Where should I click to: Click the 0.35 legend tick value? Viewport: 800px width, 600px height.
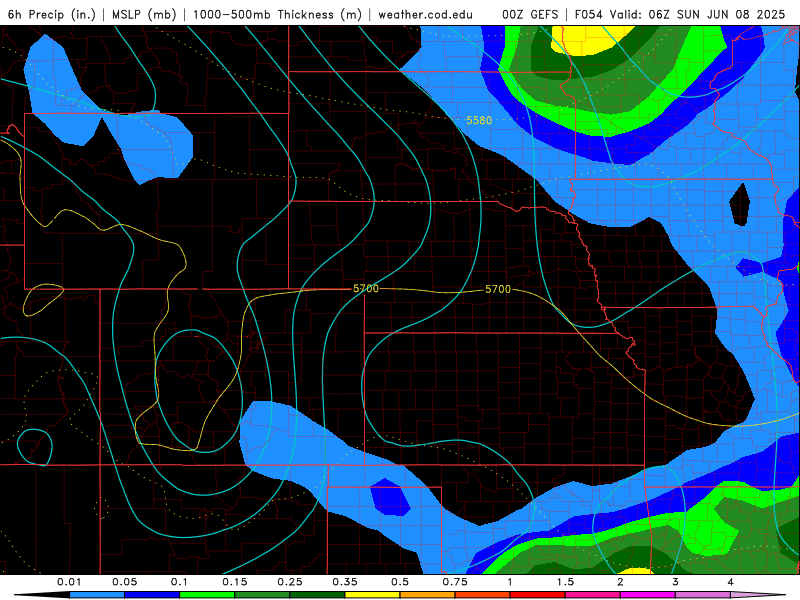click(x=345, y=582)
